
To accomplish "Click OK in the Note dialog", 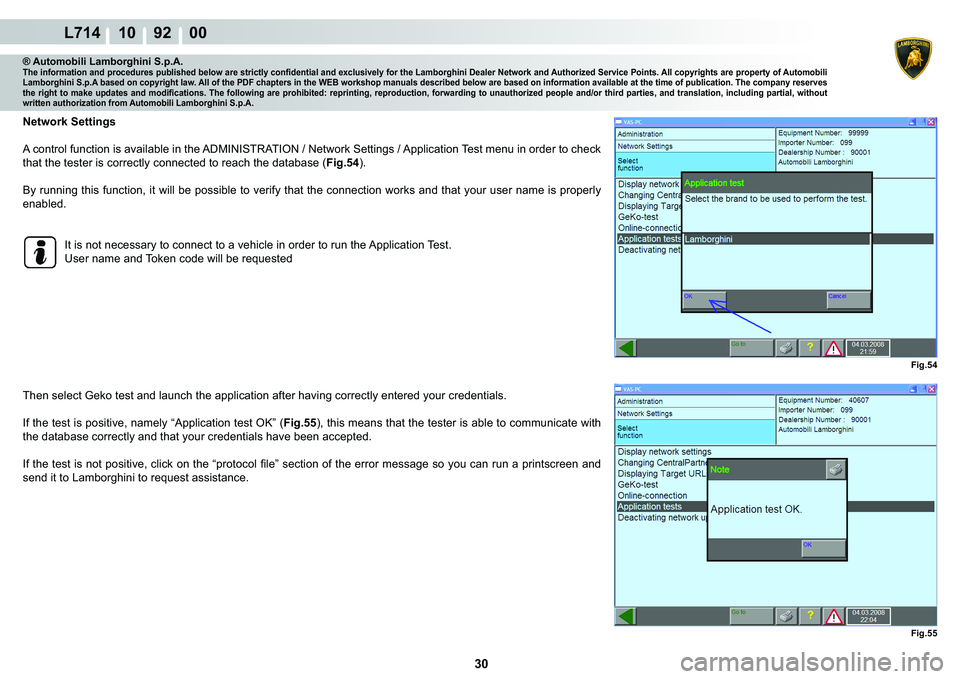I will (x=823, y=548).
